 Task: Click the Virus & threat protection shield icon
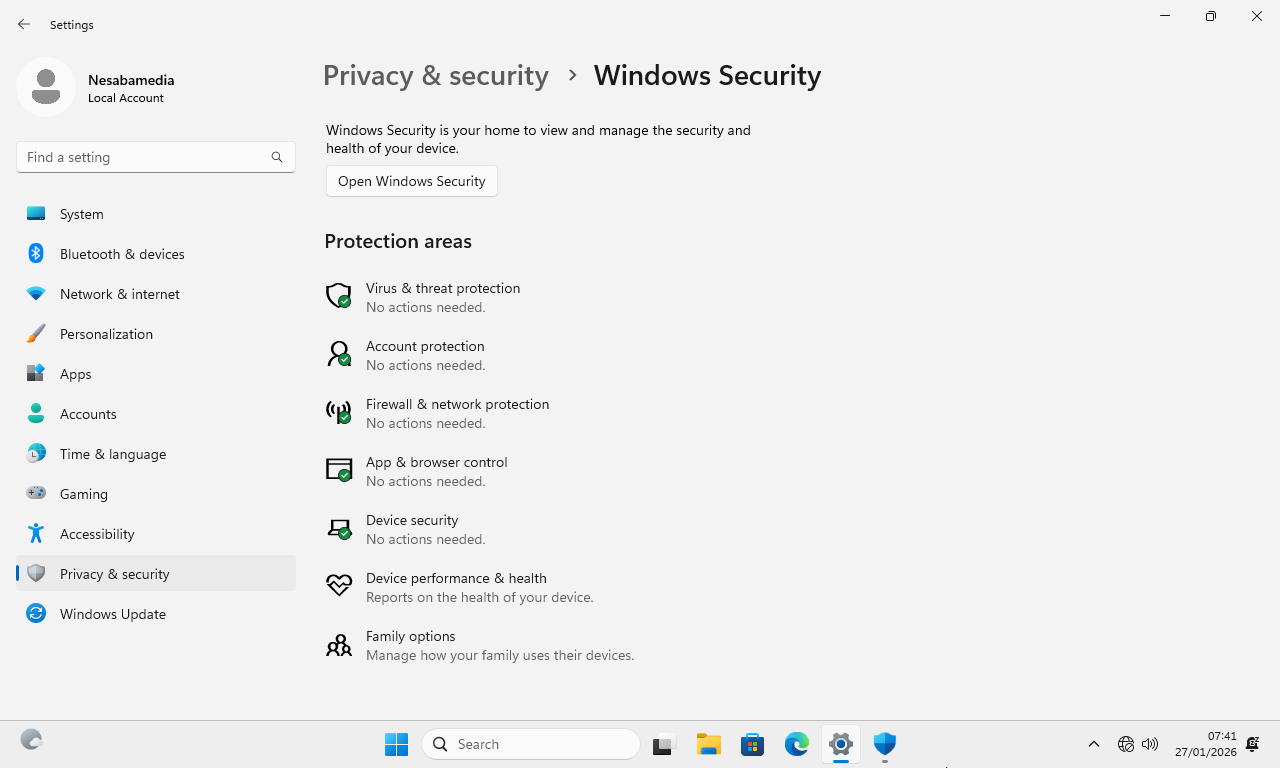tap(339, 296)
